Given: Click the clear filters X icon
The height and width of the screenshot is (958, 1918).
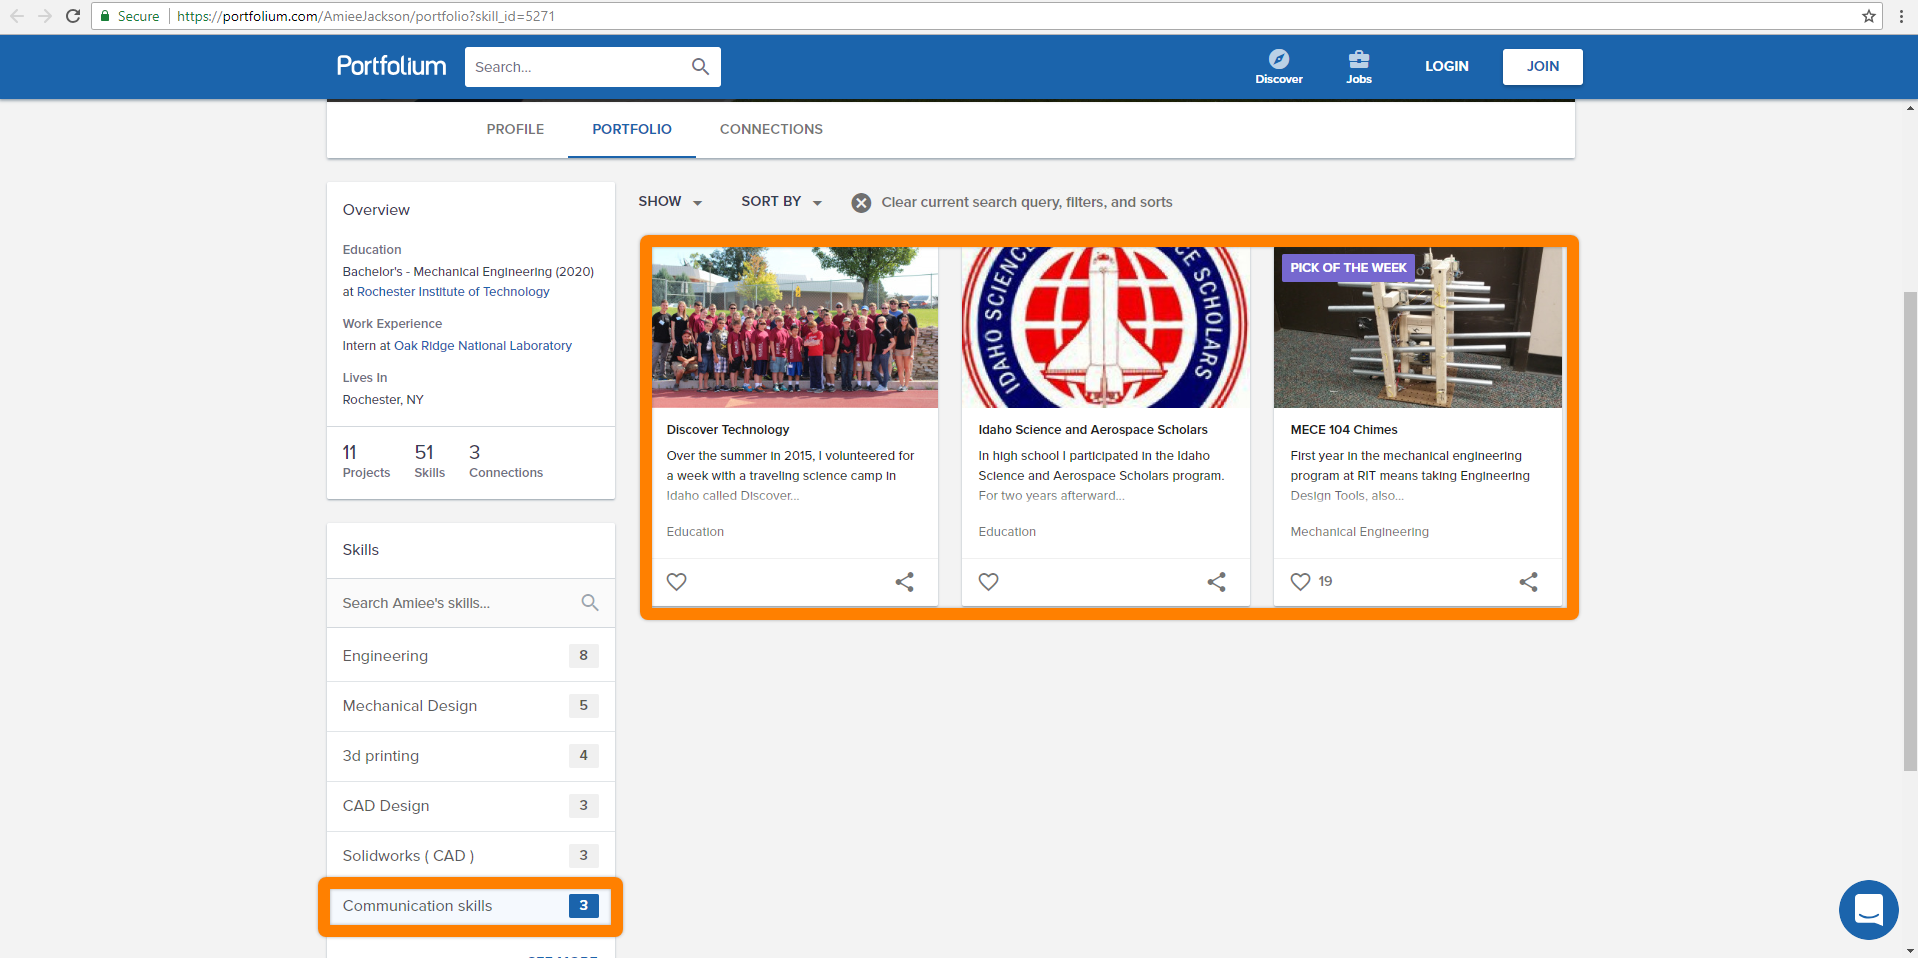Looking at the screenshot, I should [x=861, y=203].
